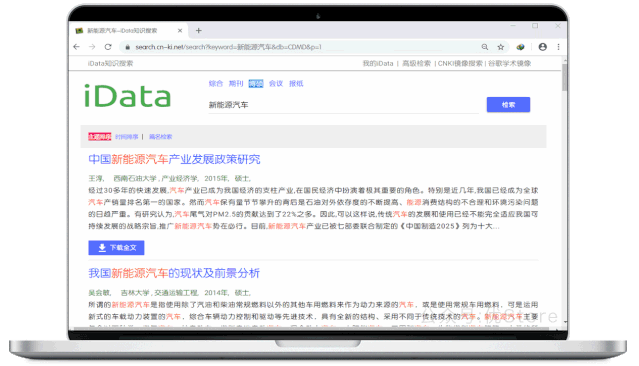
Task: Close the iData search browser tab
Action: (x=180, y=31)
